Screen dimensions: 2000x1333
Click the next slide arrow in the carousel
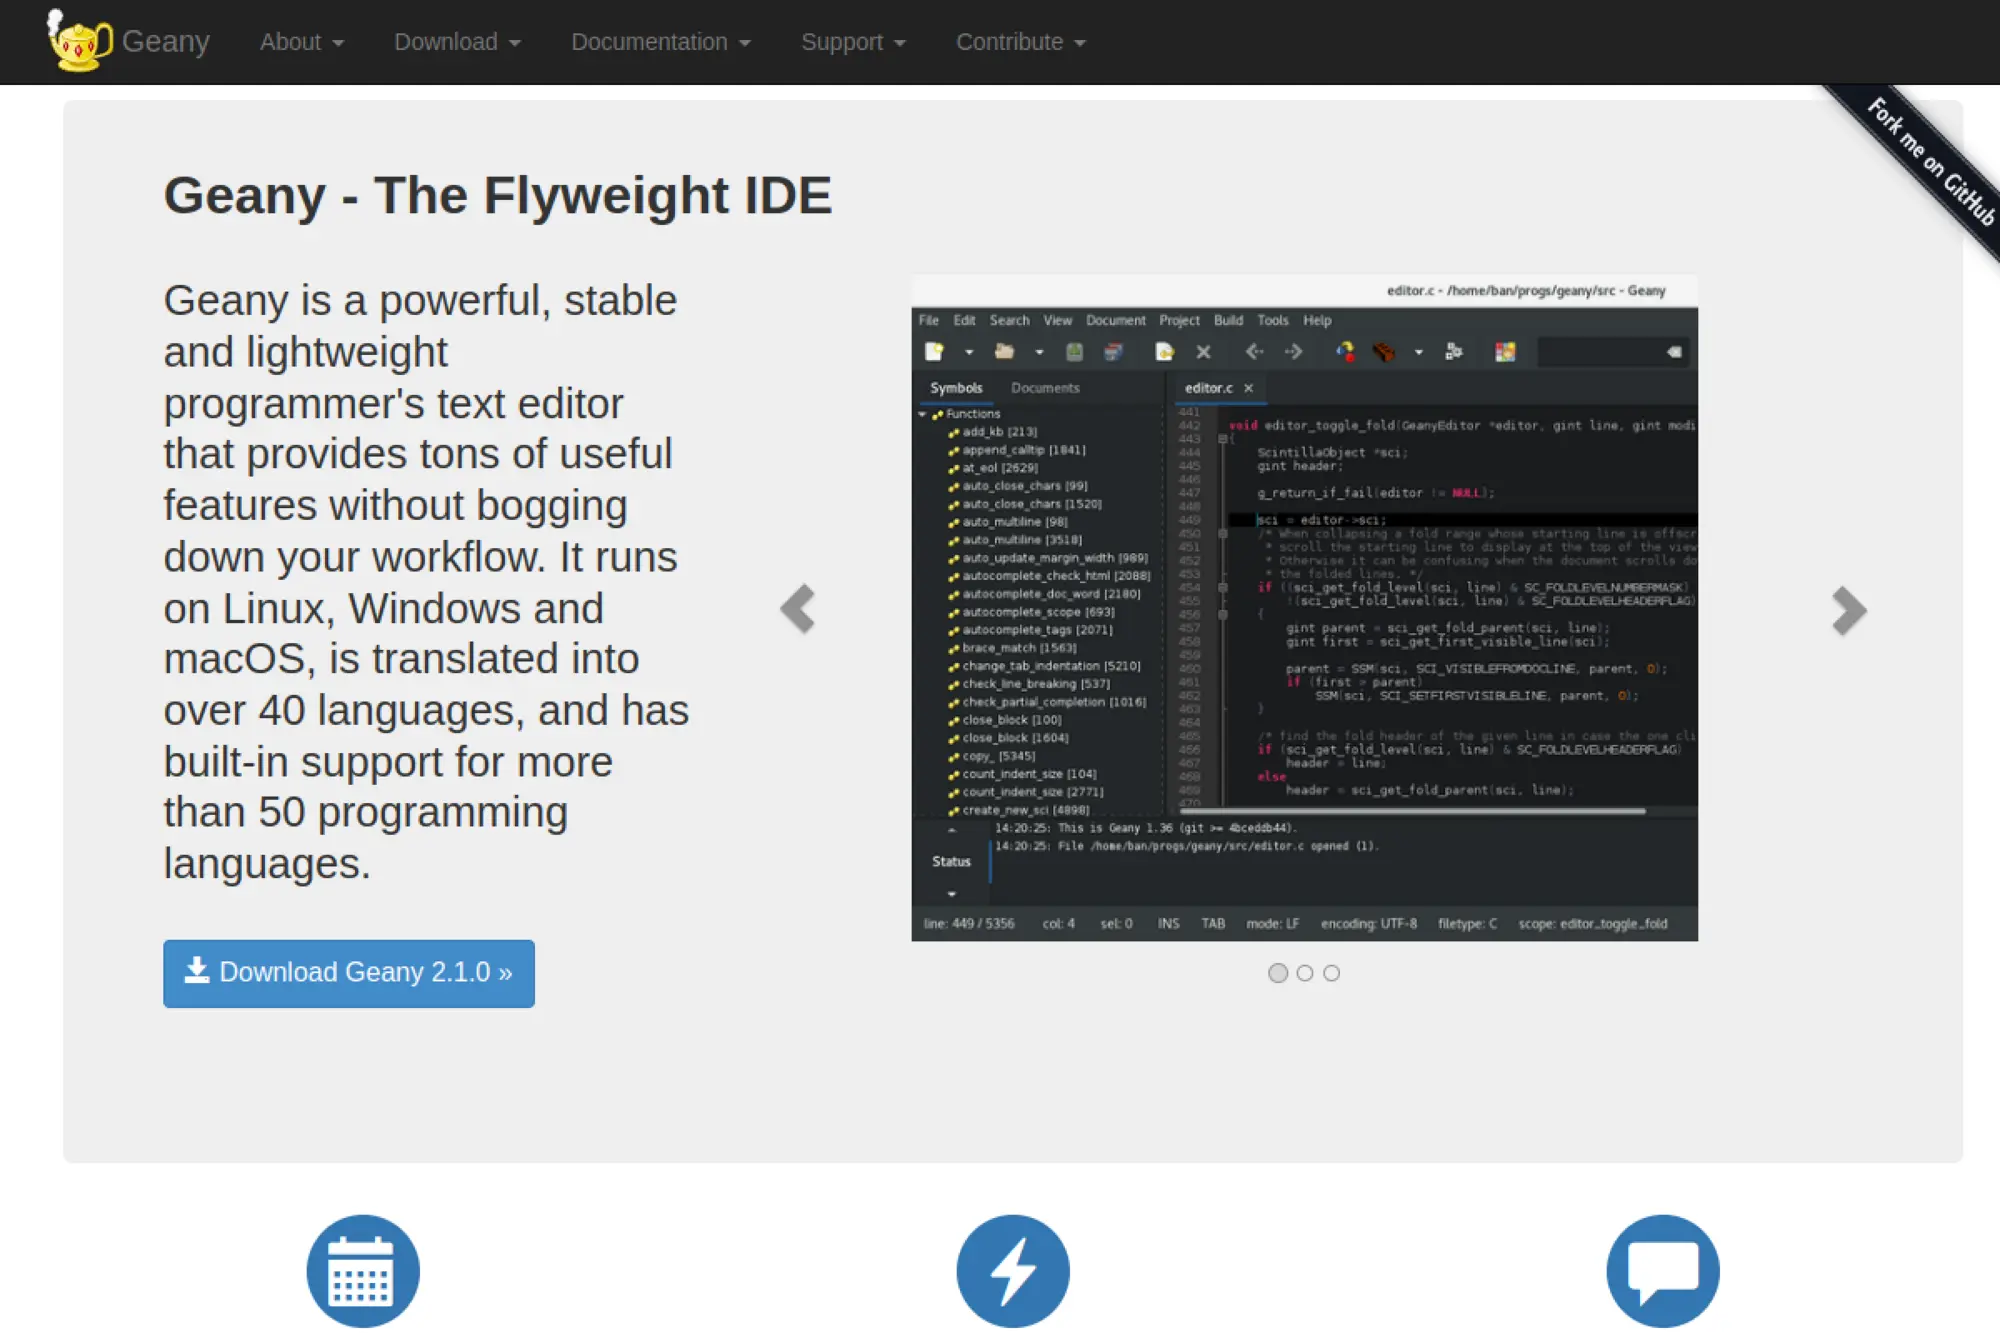click(x=1848, y=610)
